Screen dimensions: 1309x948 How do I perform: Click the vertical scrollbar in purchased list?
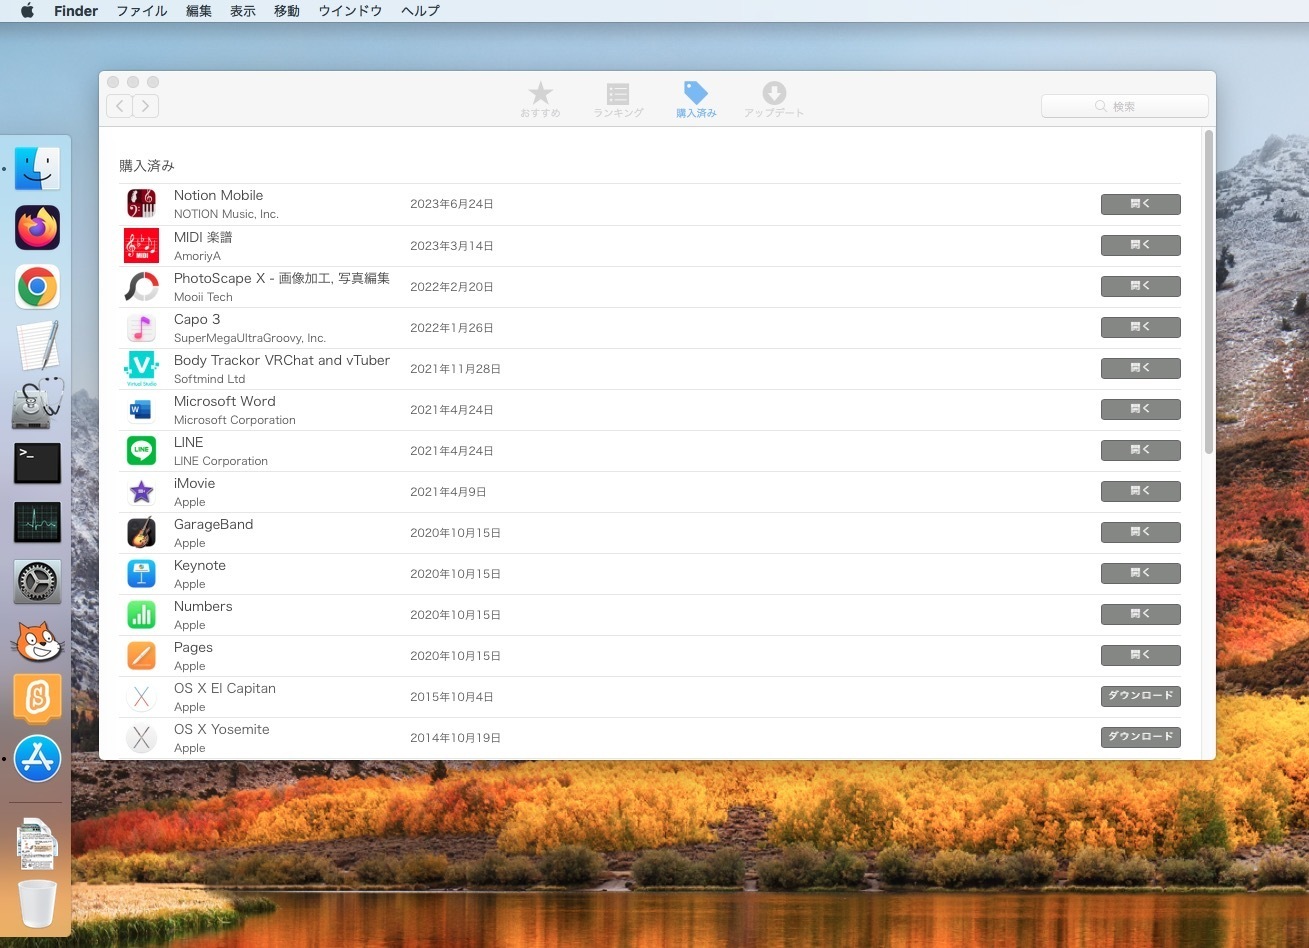[1208, 290]
